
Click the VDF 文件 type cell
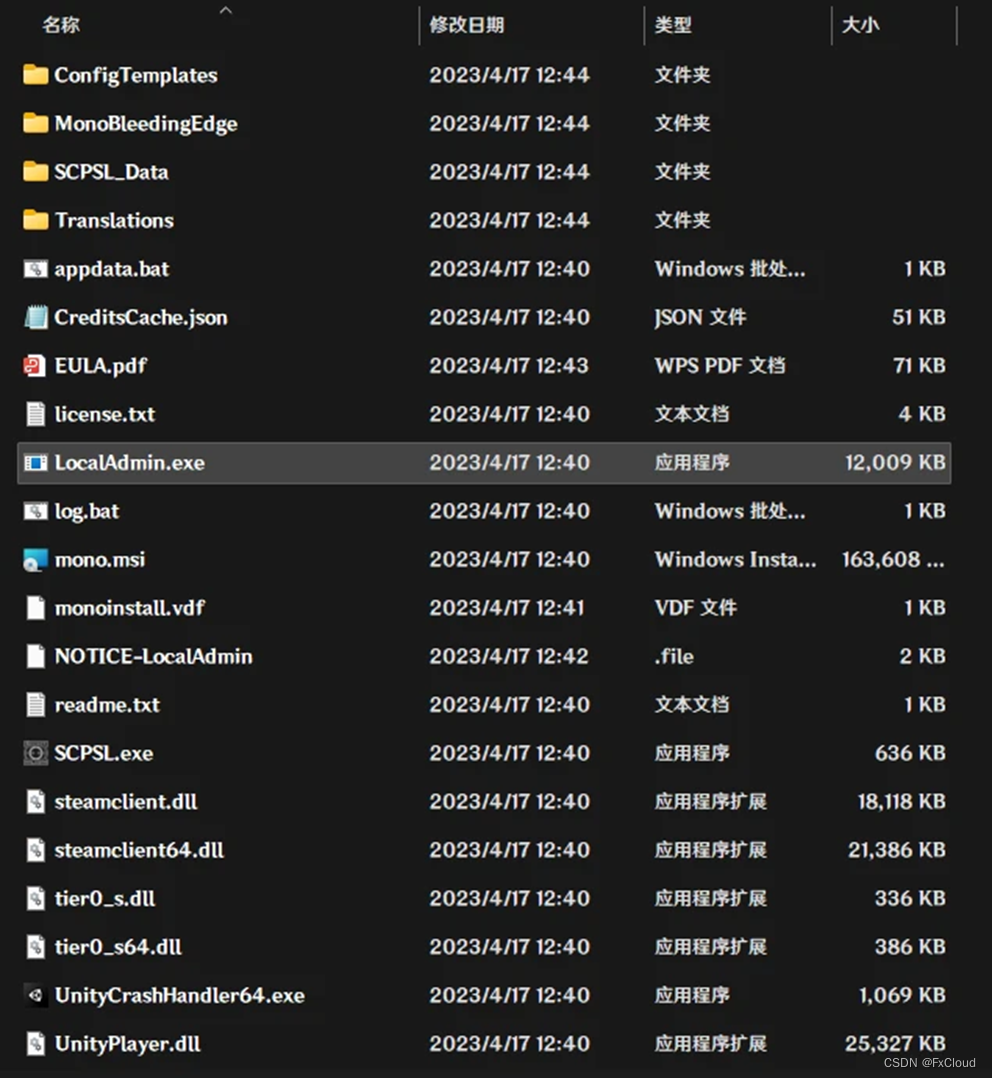coord(696,608)
